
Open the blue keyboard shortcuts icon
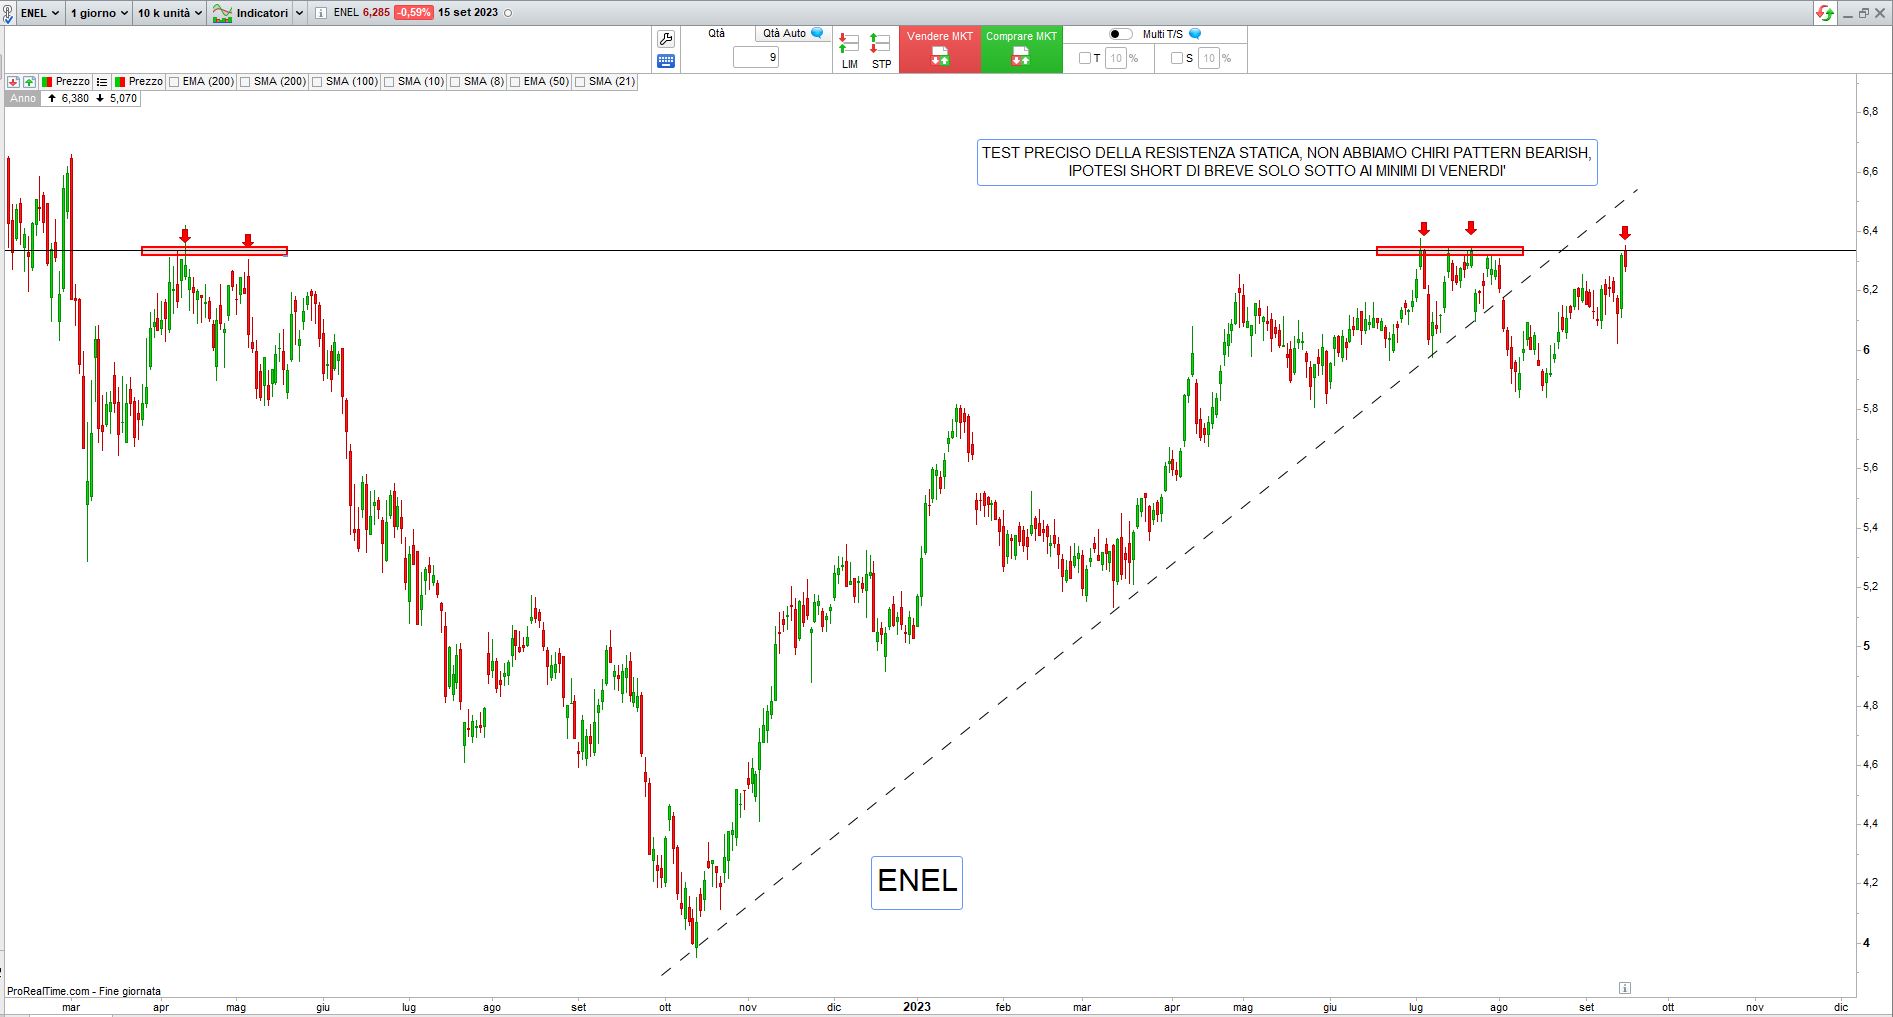(x=666, y=61)
